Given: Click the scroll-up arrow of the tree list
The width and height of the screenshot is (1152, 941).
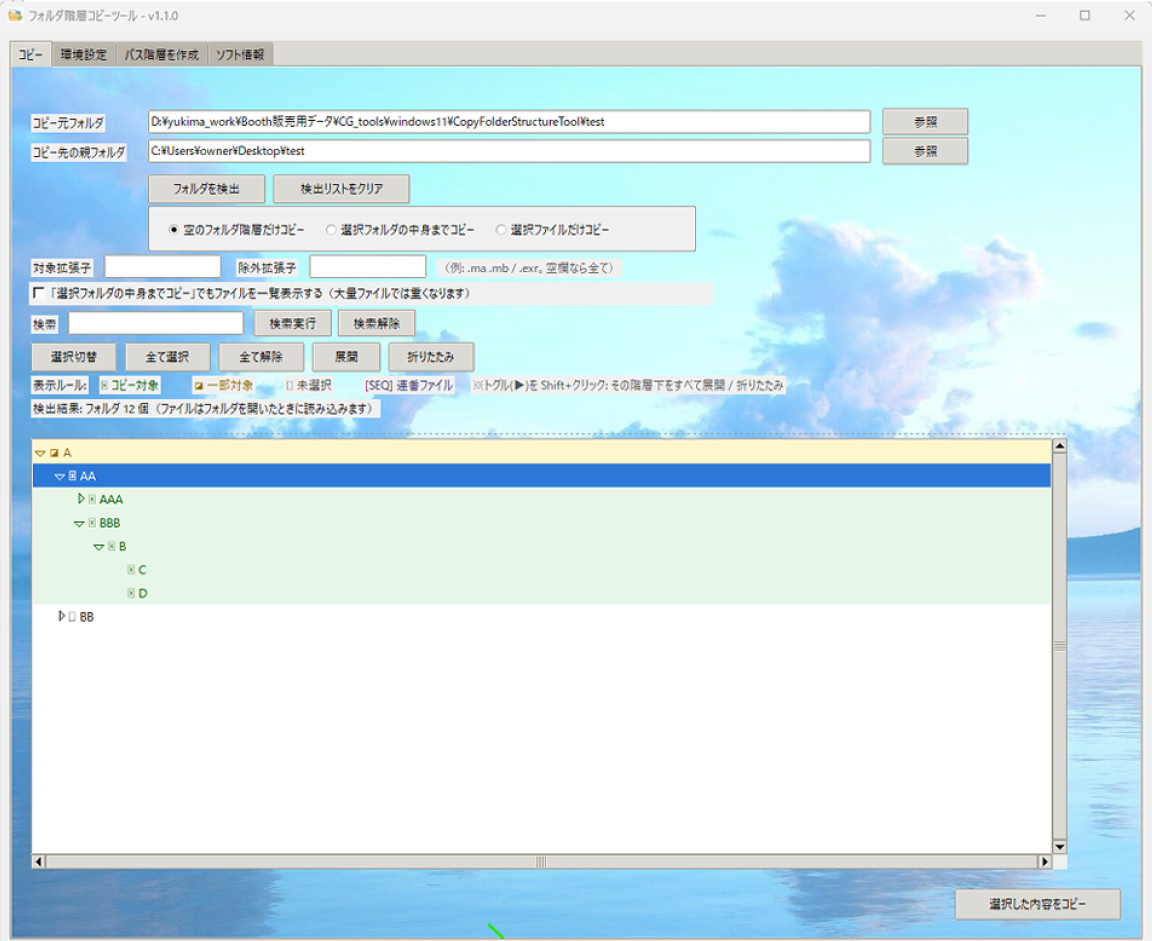Looking at the screenshot, I should (x=1059, y=446).
